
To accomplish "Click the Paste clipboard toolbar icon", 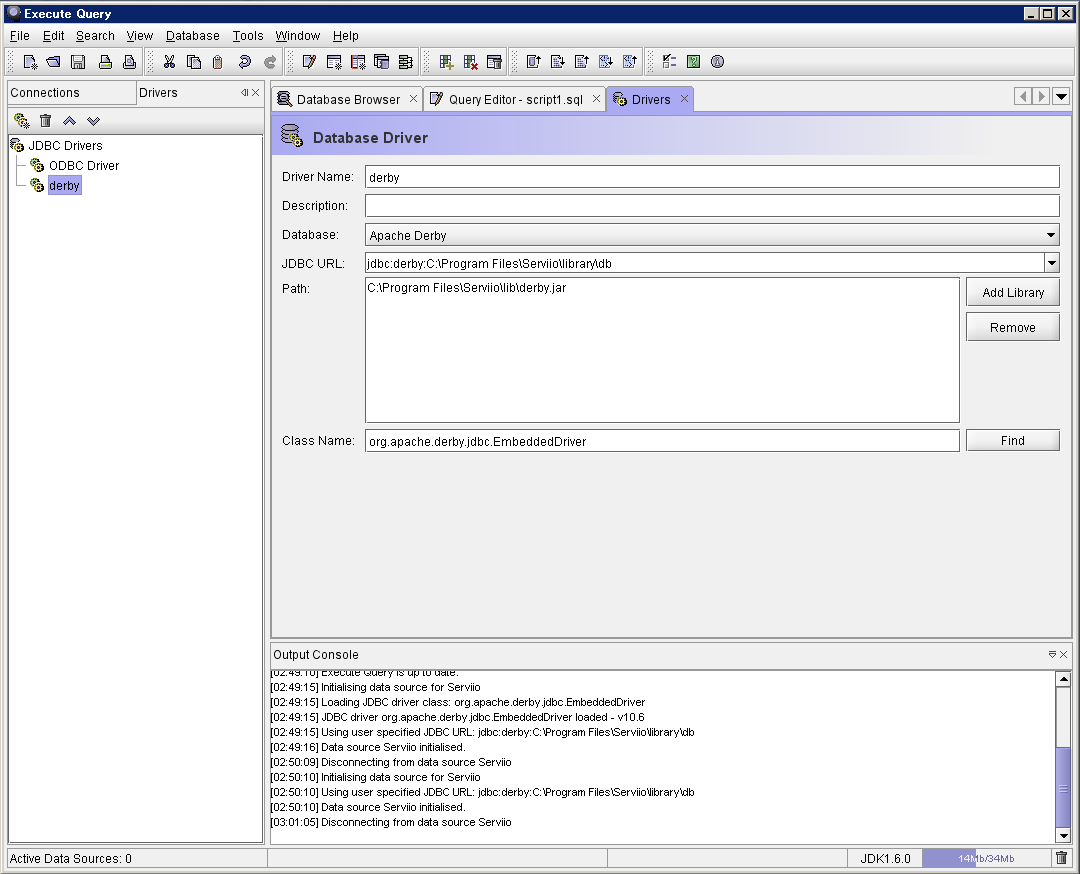I will pyautogui.click(x=217, y=62).
